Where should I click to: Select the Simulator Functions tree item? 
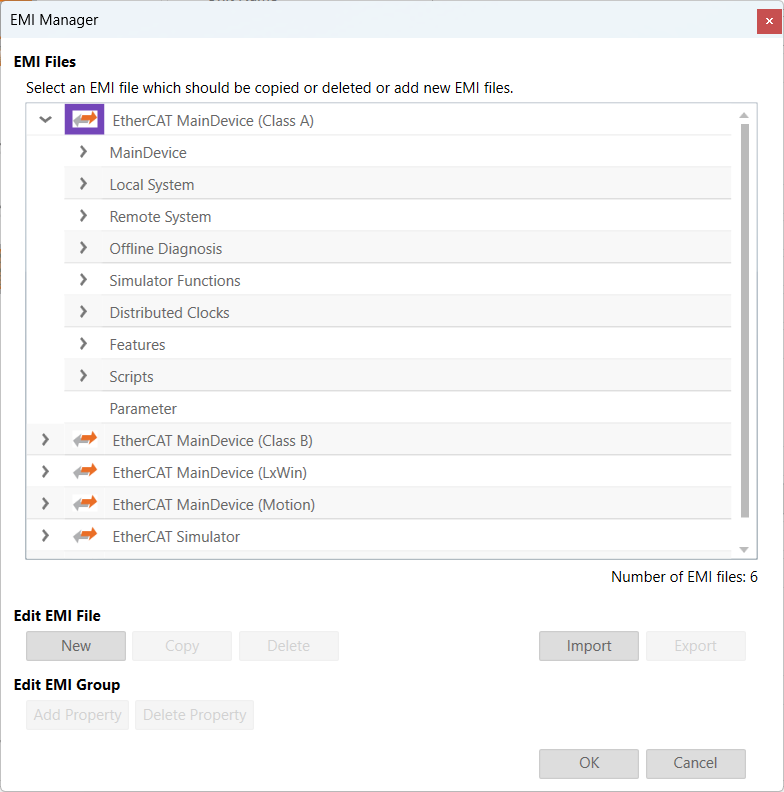pos(175,280)
